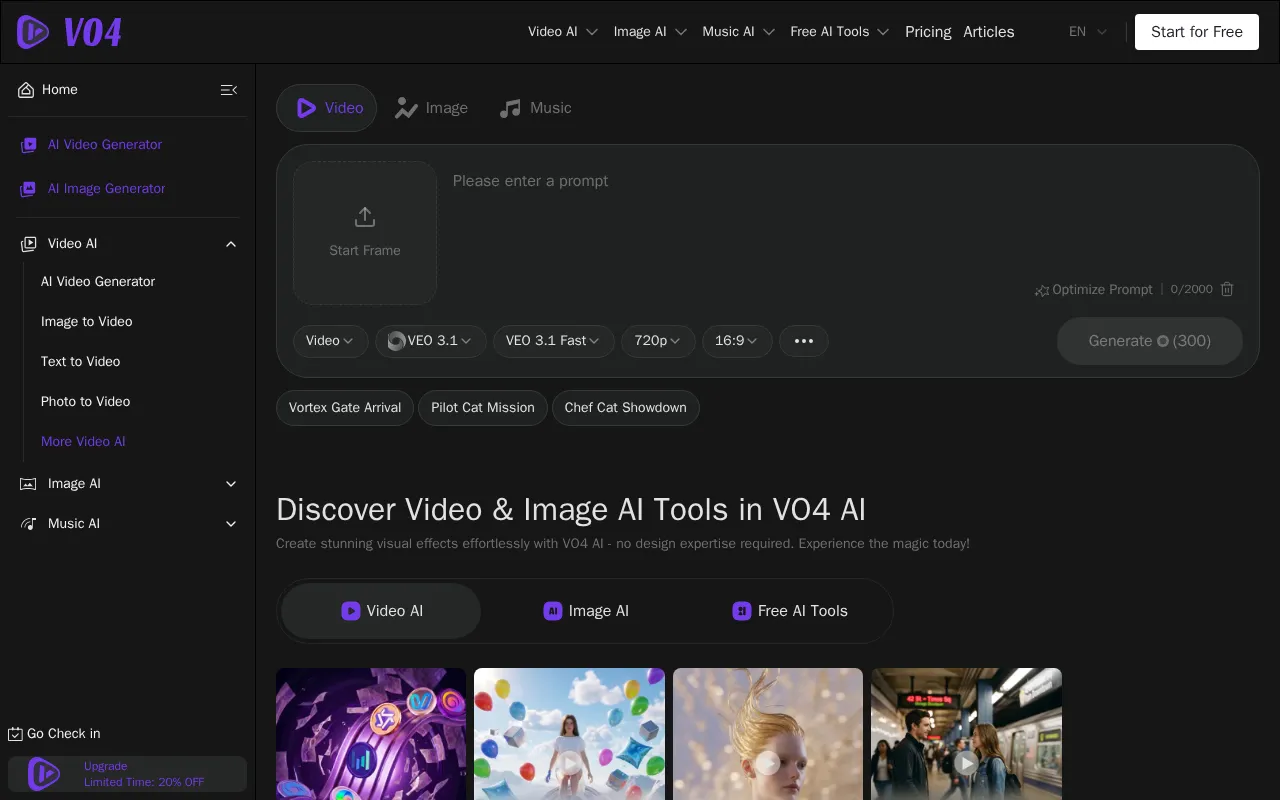The height and width of the screenshot is (800, 1280).
Task: Open the Articles page
Action: 989,32
